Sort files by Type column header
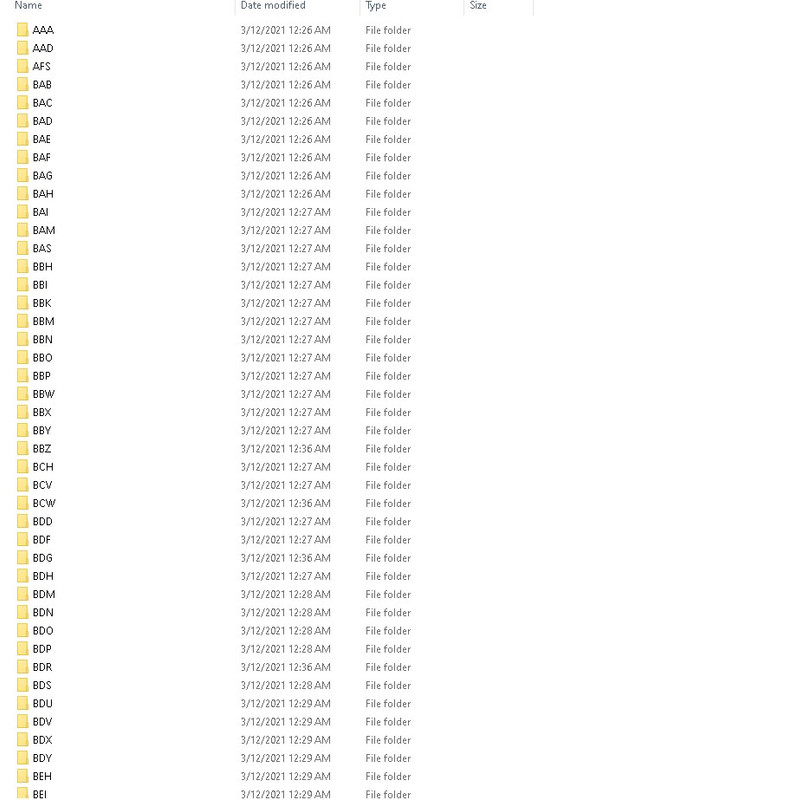Viewport: 804px width, 800px height. coord(376,6)
